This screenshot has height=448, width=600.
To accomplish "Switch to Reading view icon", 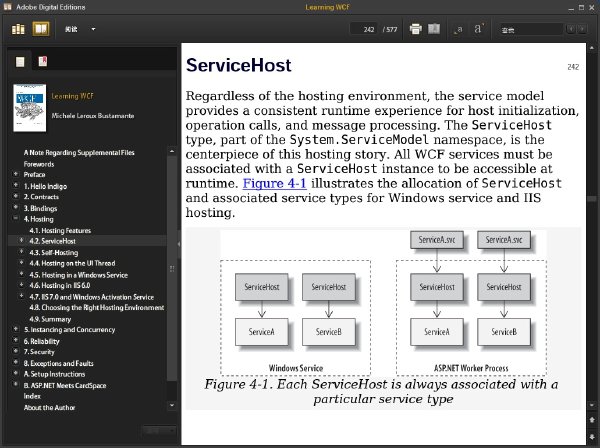I will point(41,29).
